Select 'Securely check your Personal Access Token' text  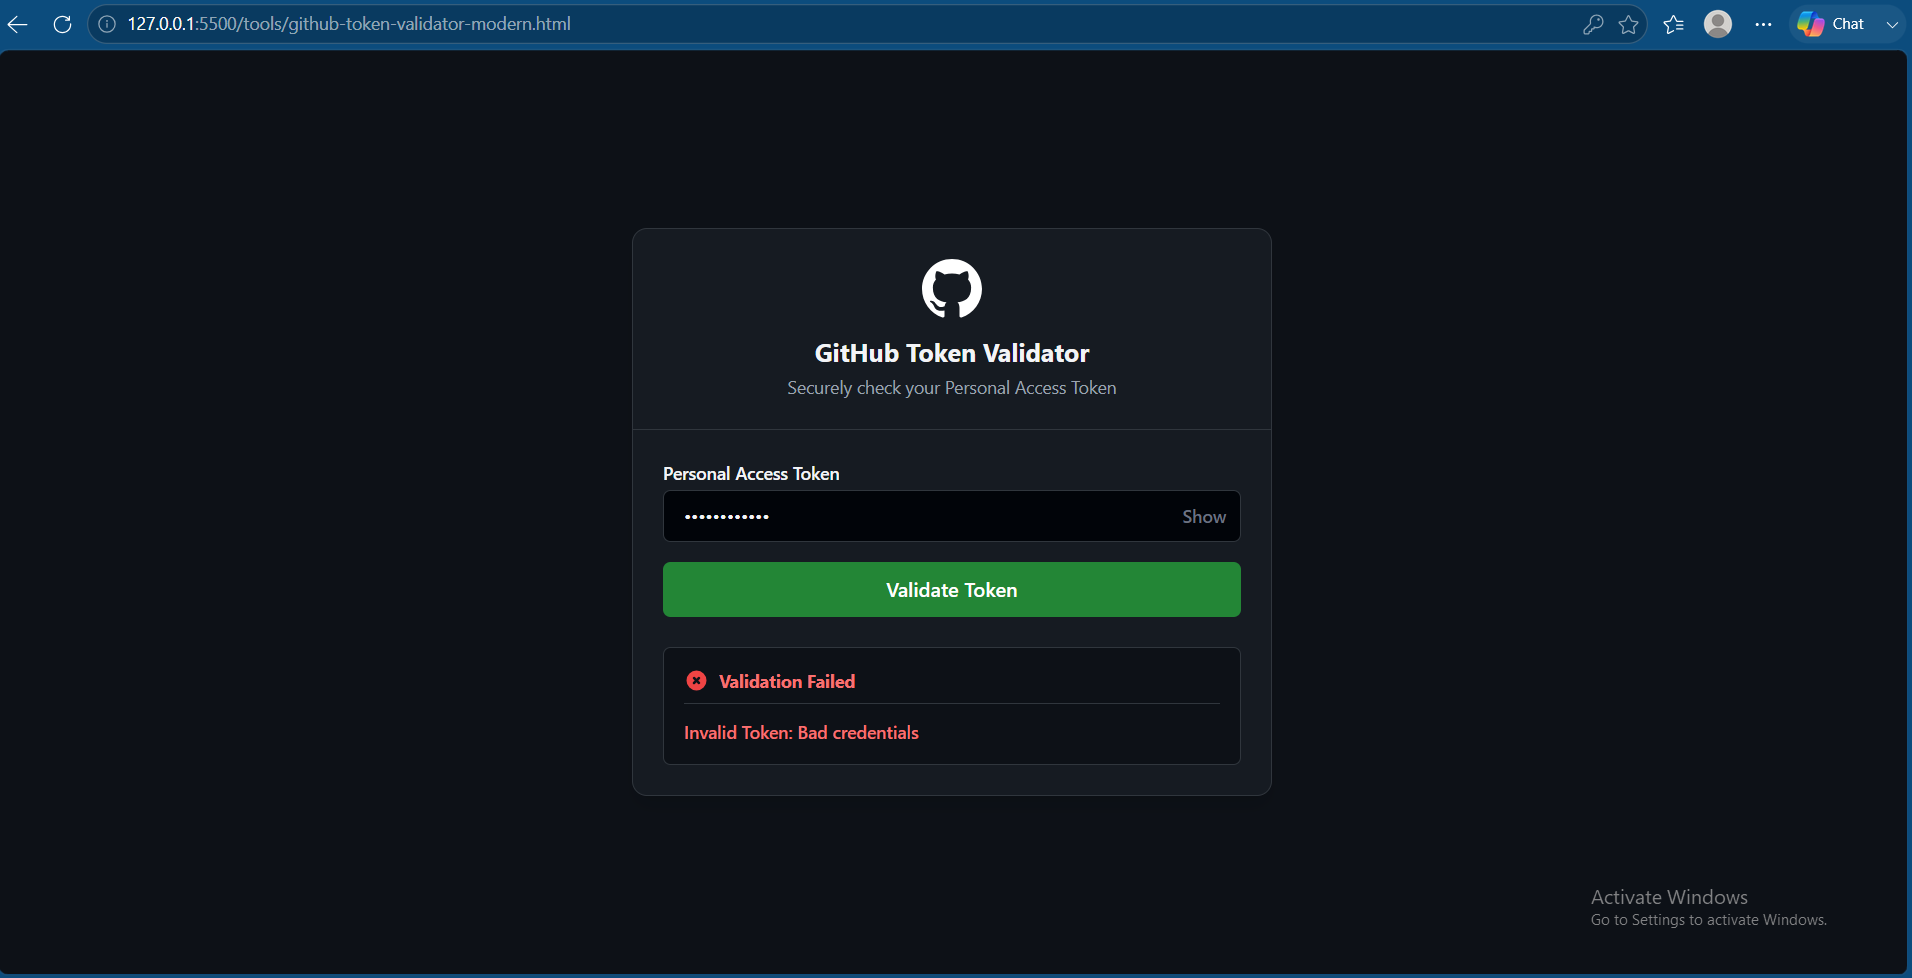[x=952, y=388]
